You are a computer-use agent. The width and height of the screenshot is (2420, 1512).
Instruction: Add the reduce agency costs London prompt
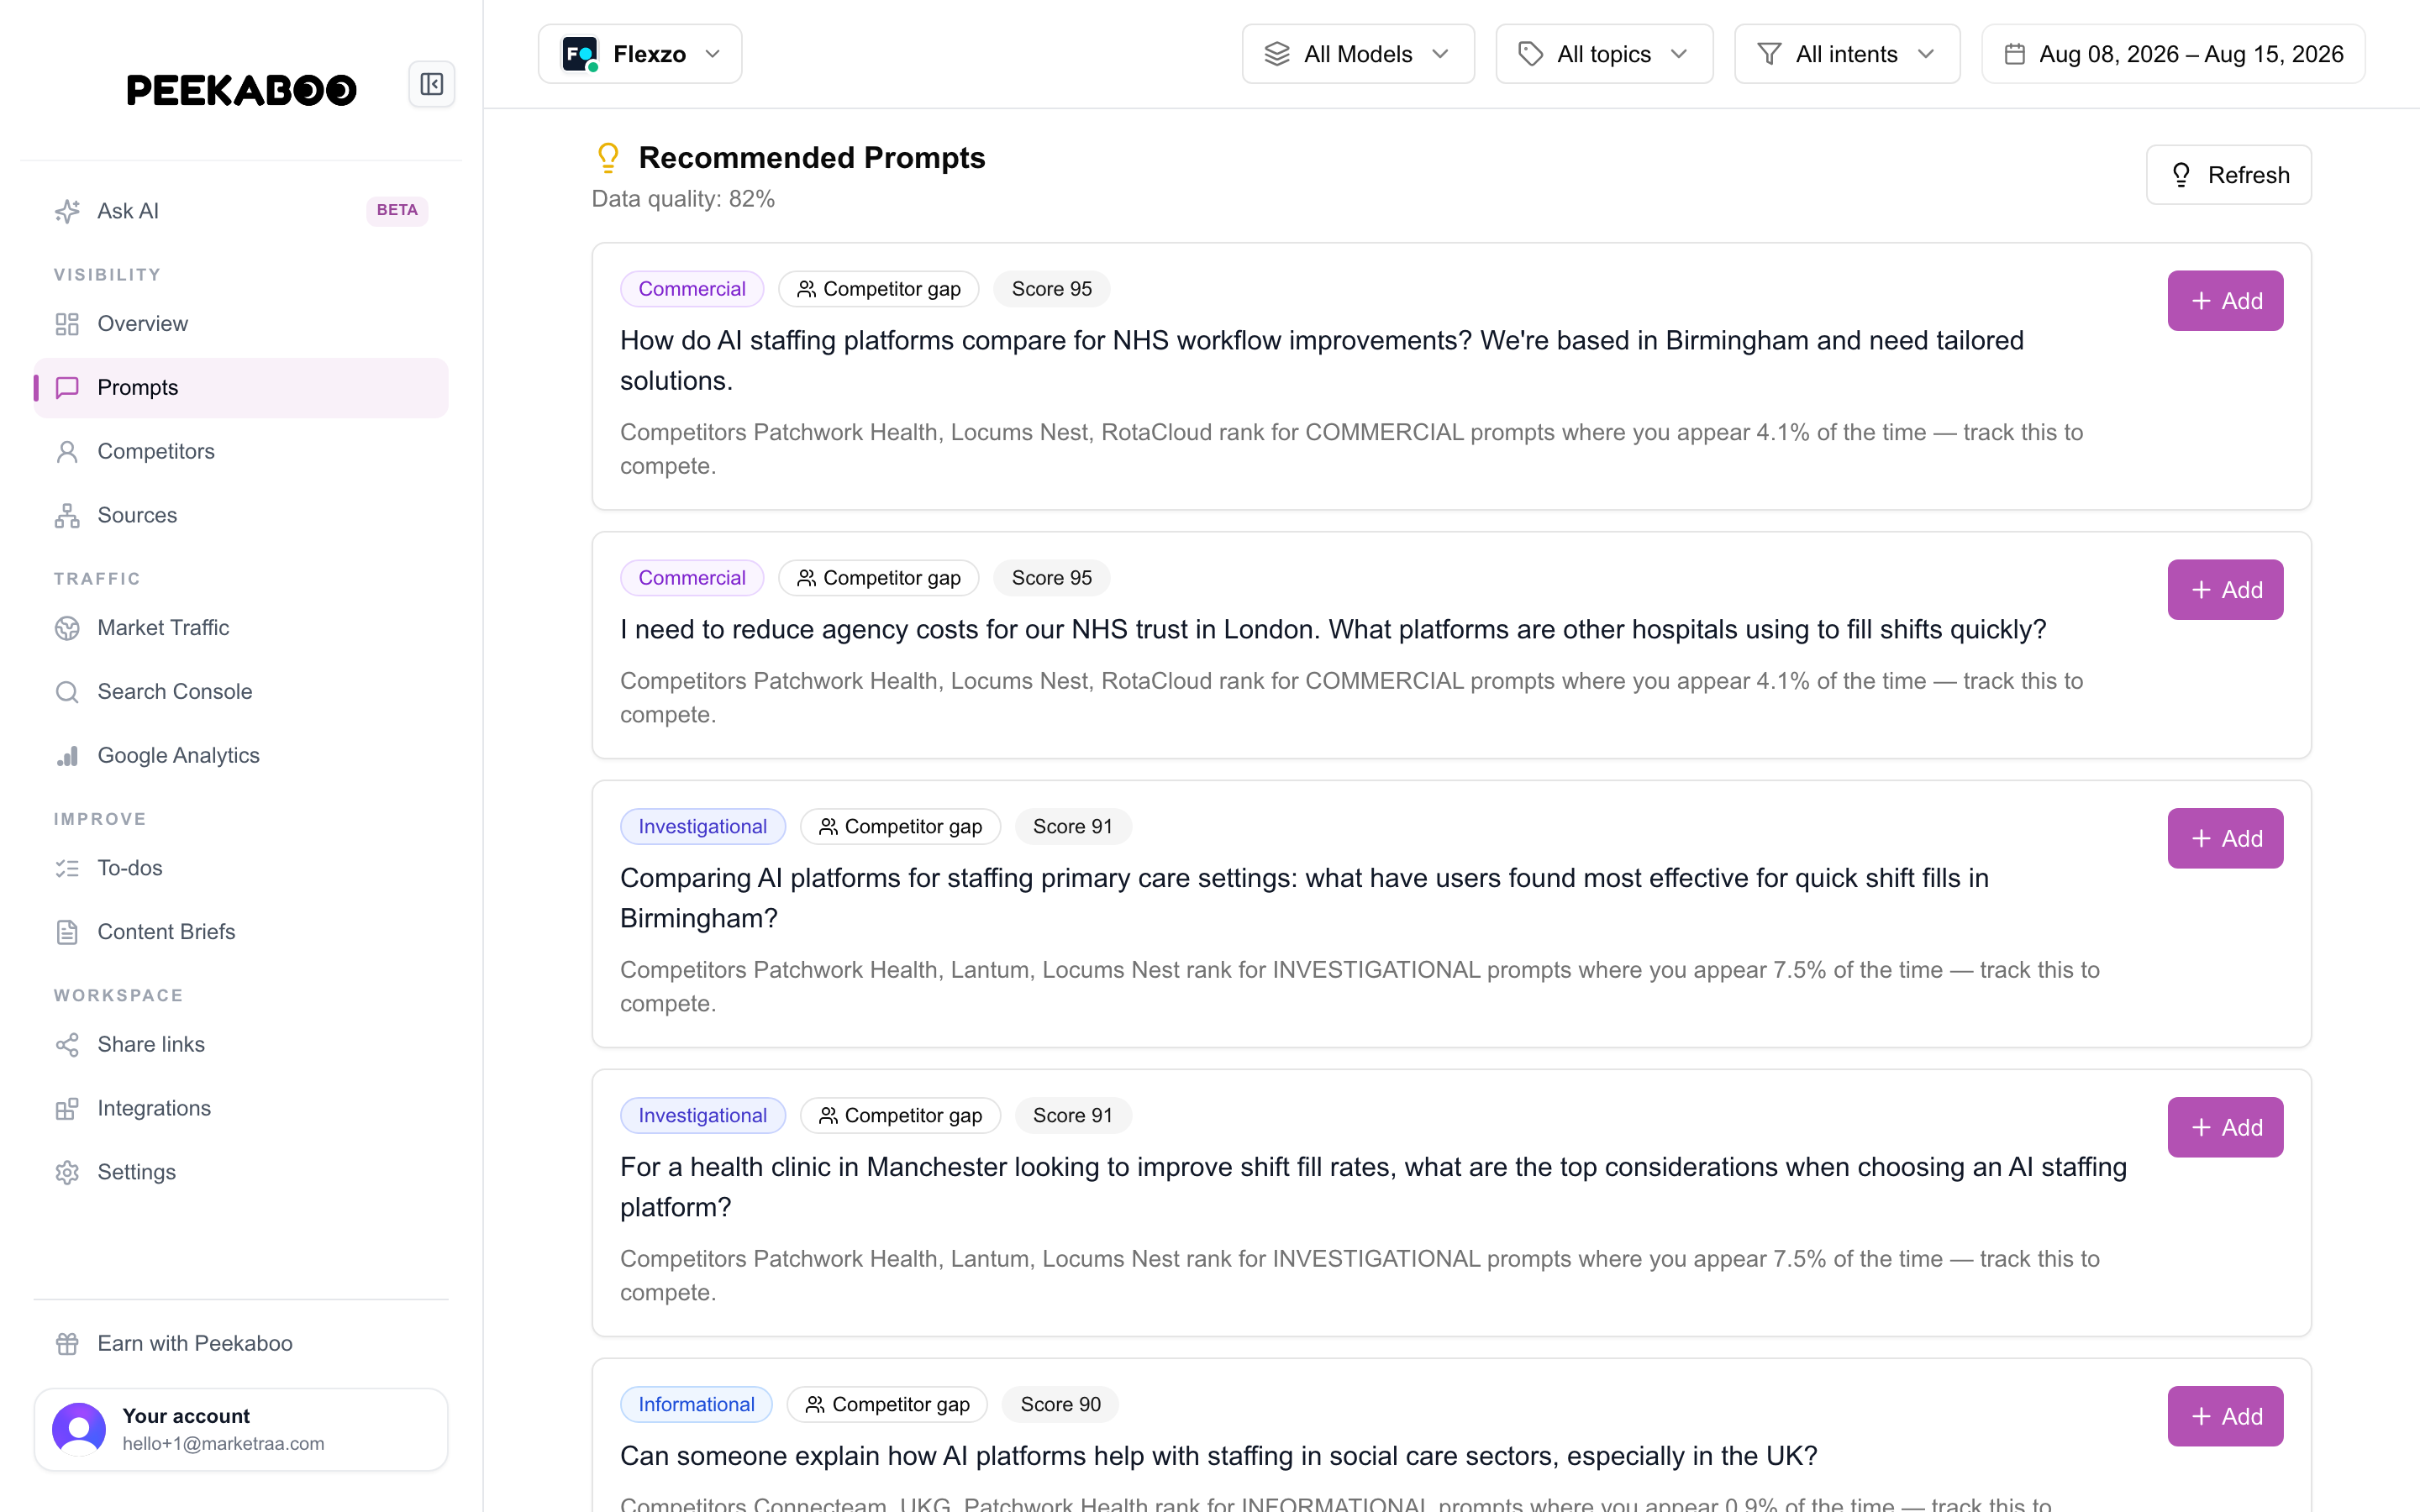(2225, 590)
